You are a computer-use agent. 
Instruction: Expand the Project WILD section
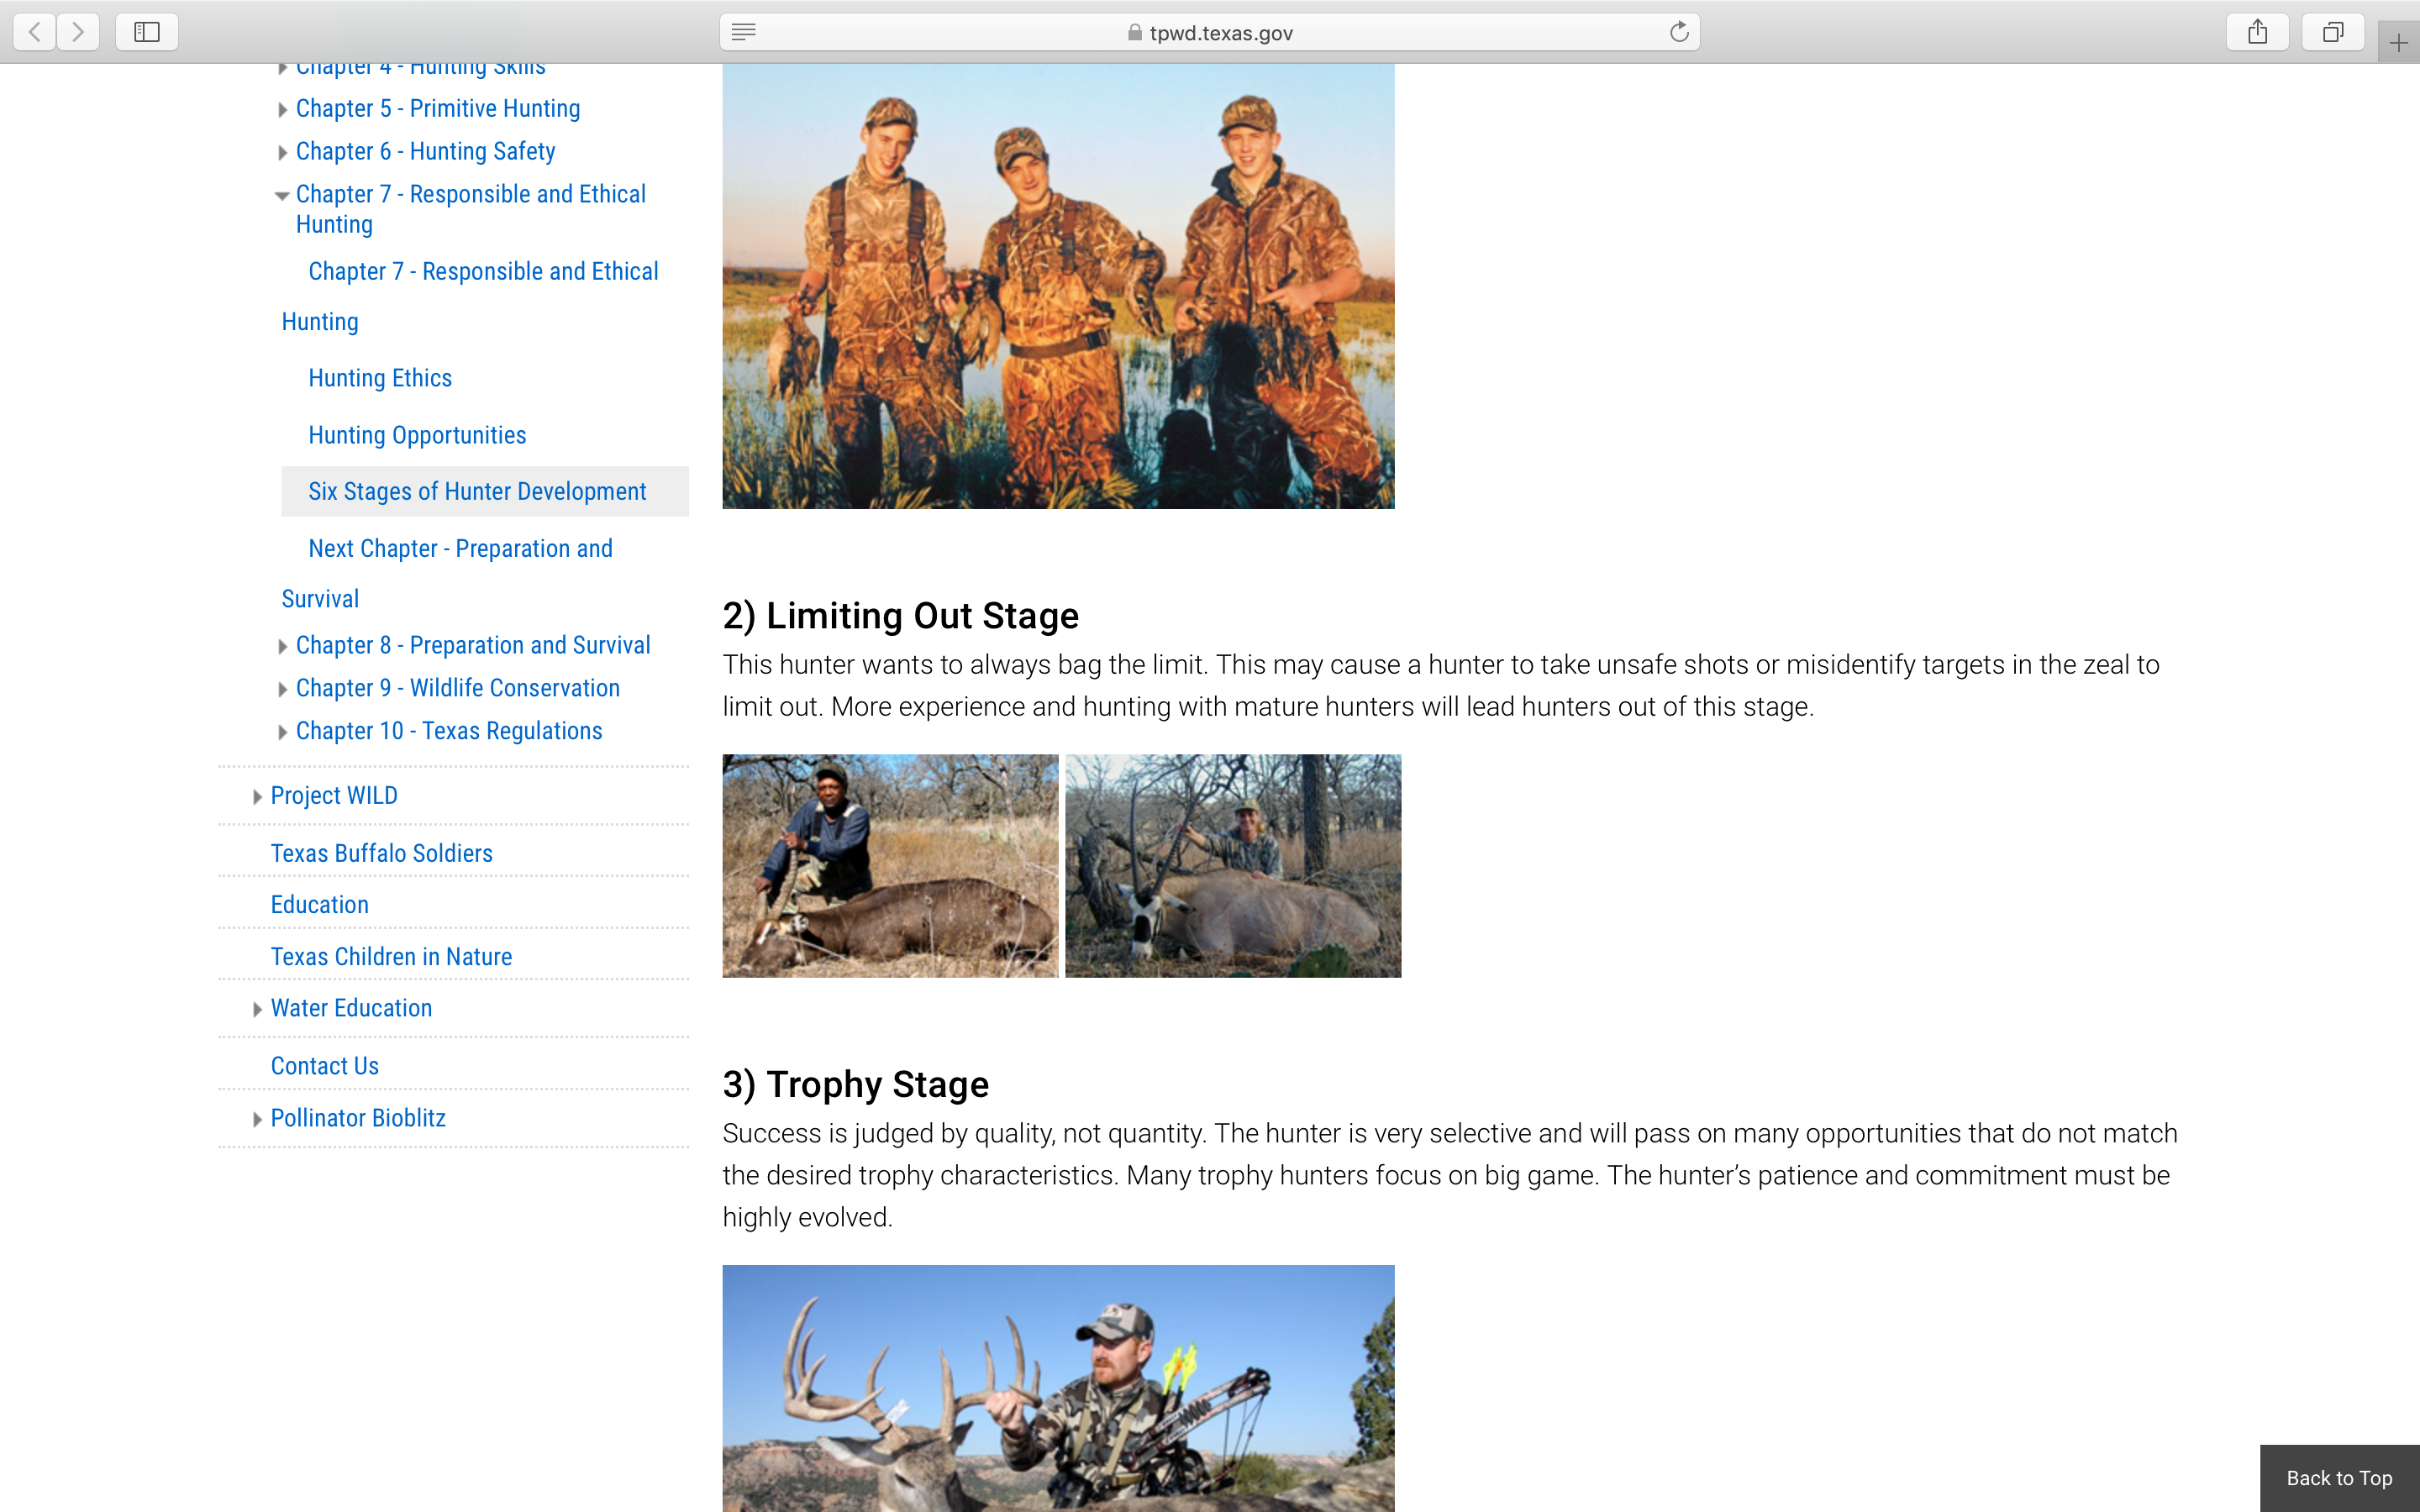257,797
